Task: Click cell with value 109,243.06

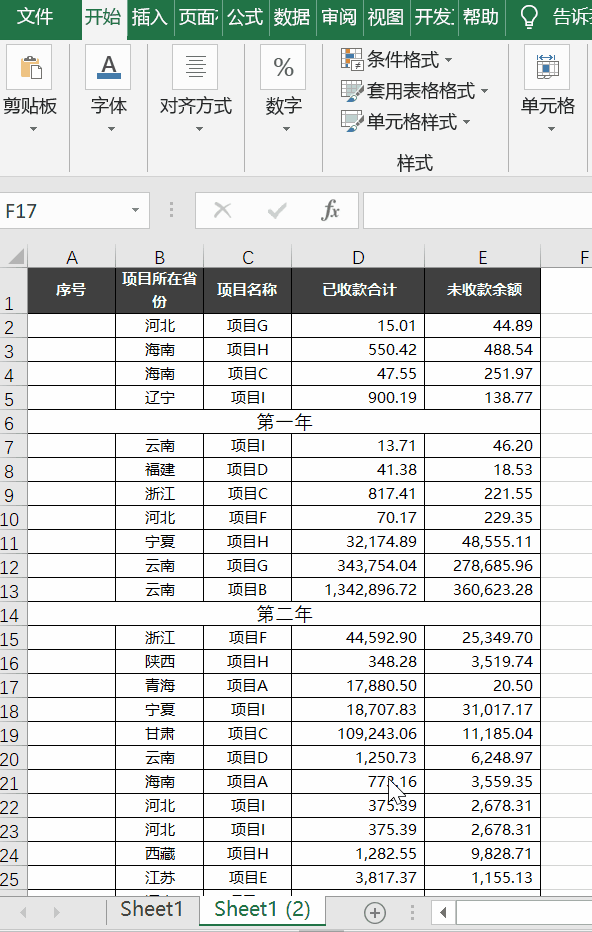Action: (x=358, y=733)
